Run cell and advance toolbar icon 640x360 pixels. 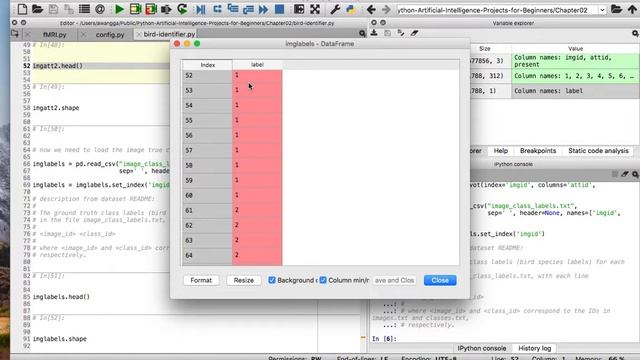[x=151, y=9]
